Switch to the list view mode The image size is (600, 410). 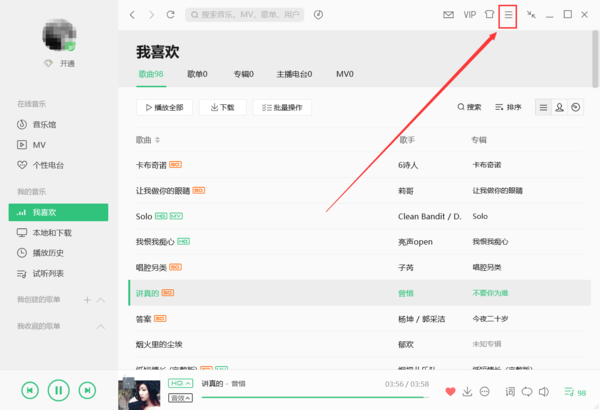[x=543, y=107]
